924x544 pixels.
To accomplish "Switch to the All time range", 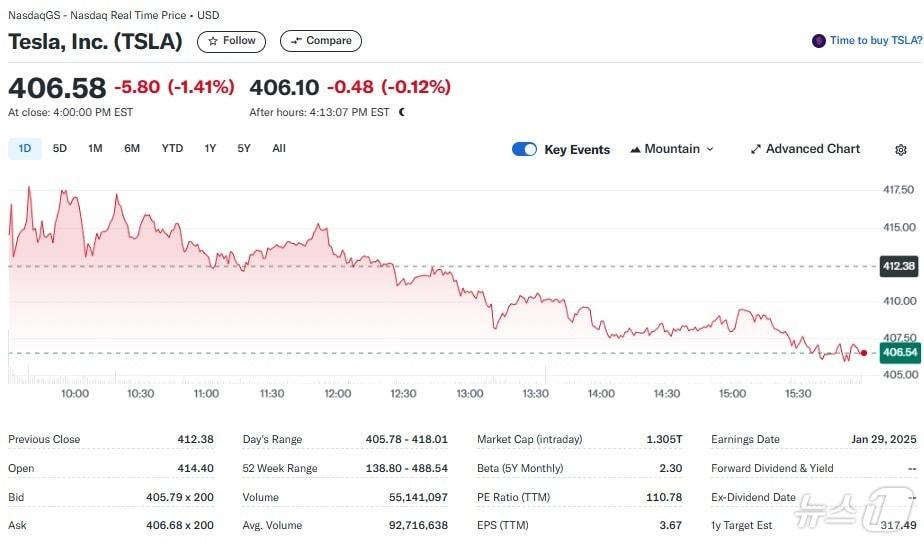I will click(x=279, y=149).
